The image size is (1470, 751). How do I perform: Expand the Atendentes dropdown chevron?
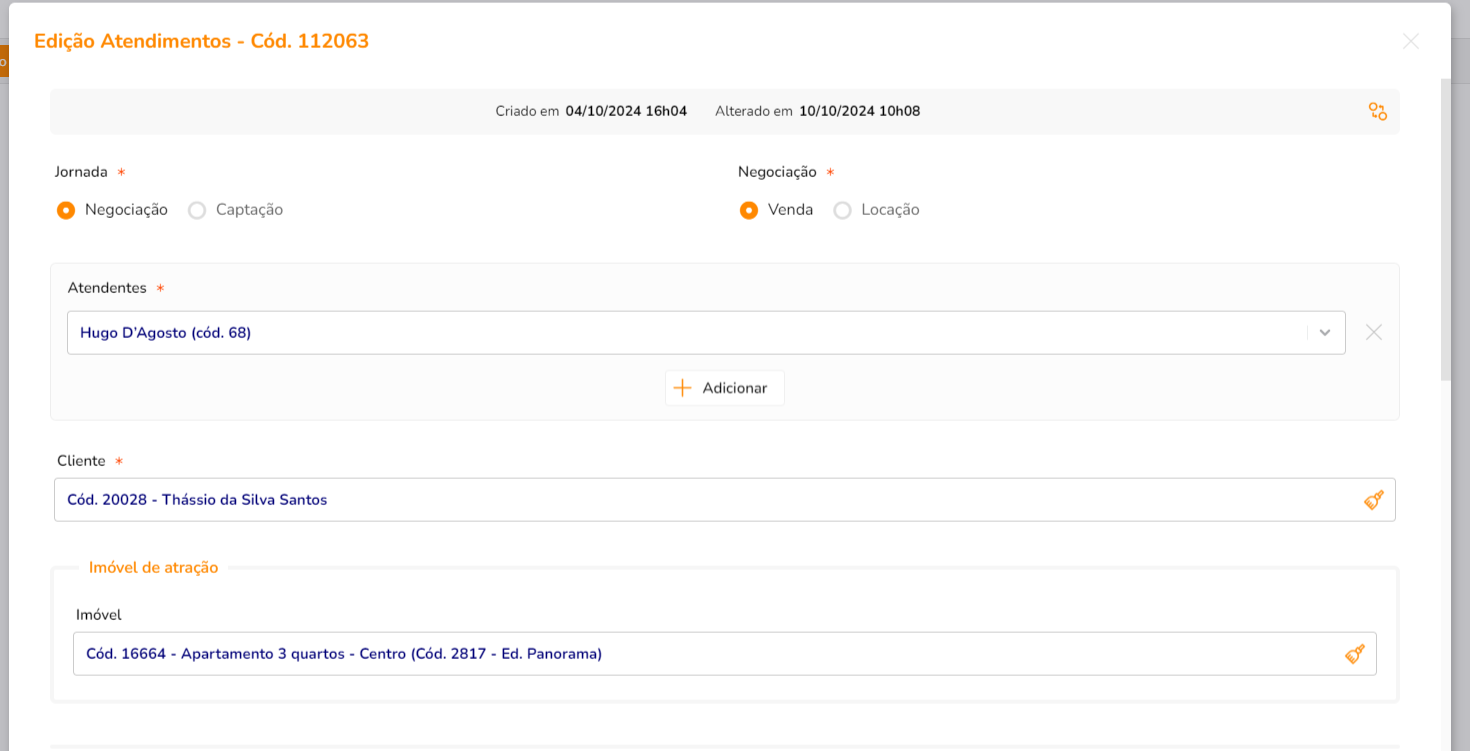click(1325, 333)
